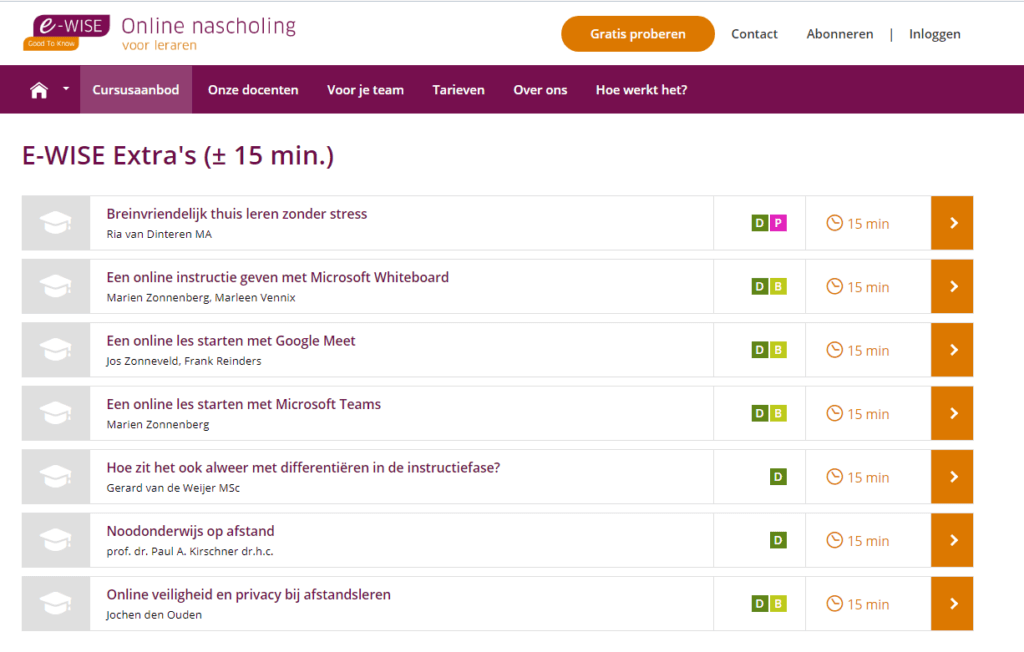Screen dimensions: 1024x652
Task: Click the home icon in navigation bar
Action: pos(39,90)
